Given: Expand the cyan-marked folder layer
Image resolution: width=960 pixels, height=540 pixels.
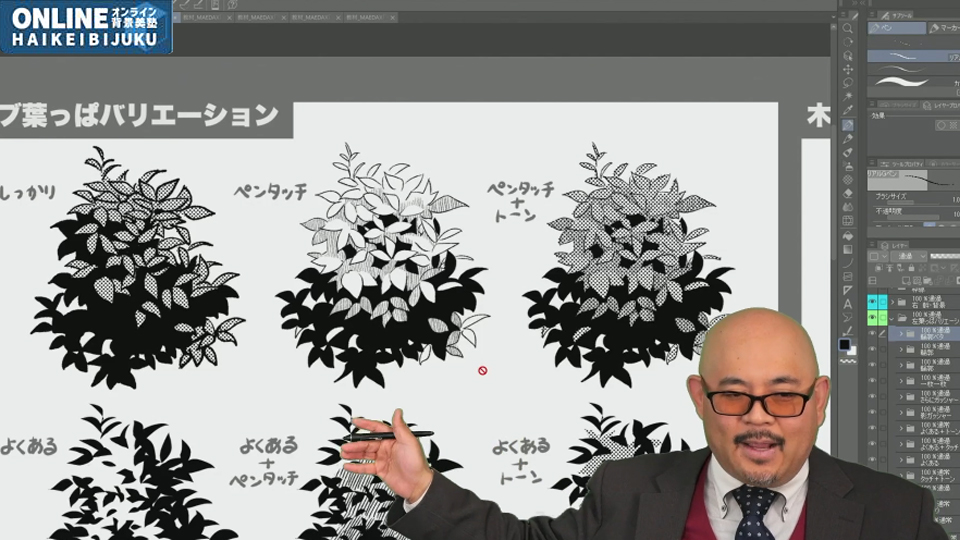Looking at the screenshot, I should (x=892, y=301).
